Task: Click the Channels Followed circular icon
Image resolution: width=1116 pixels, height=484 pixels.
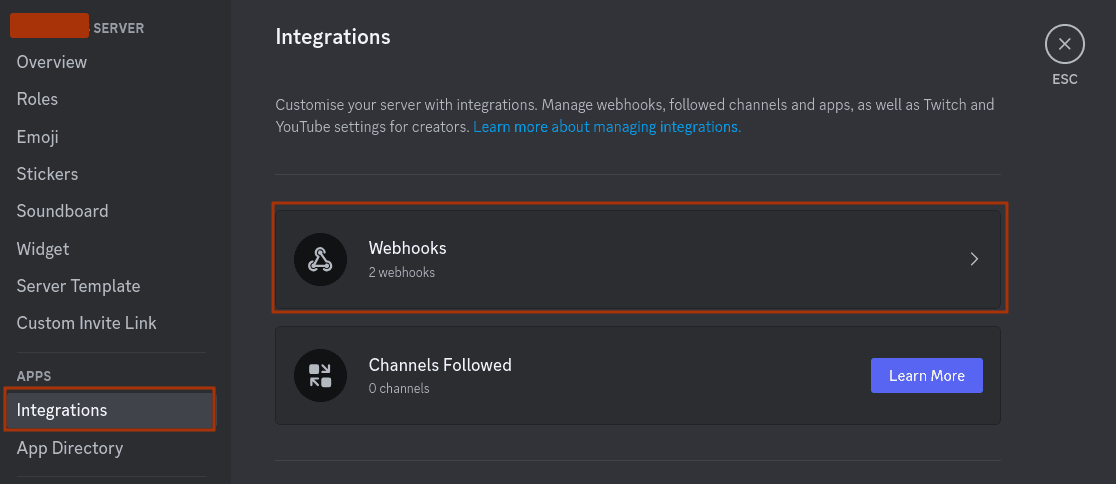Action: pos(320,376)
